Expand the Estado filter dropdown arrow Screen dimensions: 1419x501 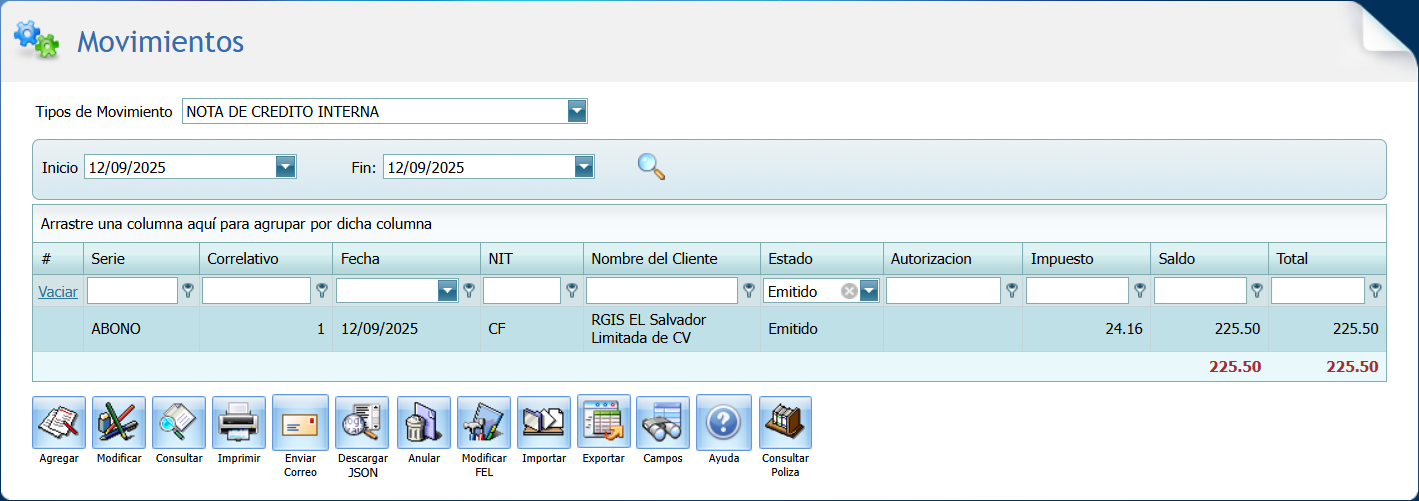pos(870,291)
